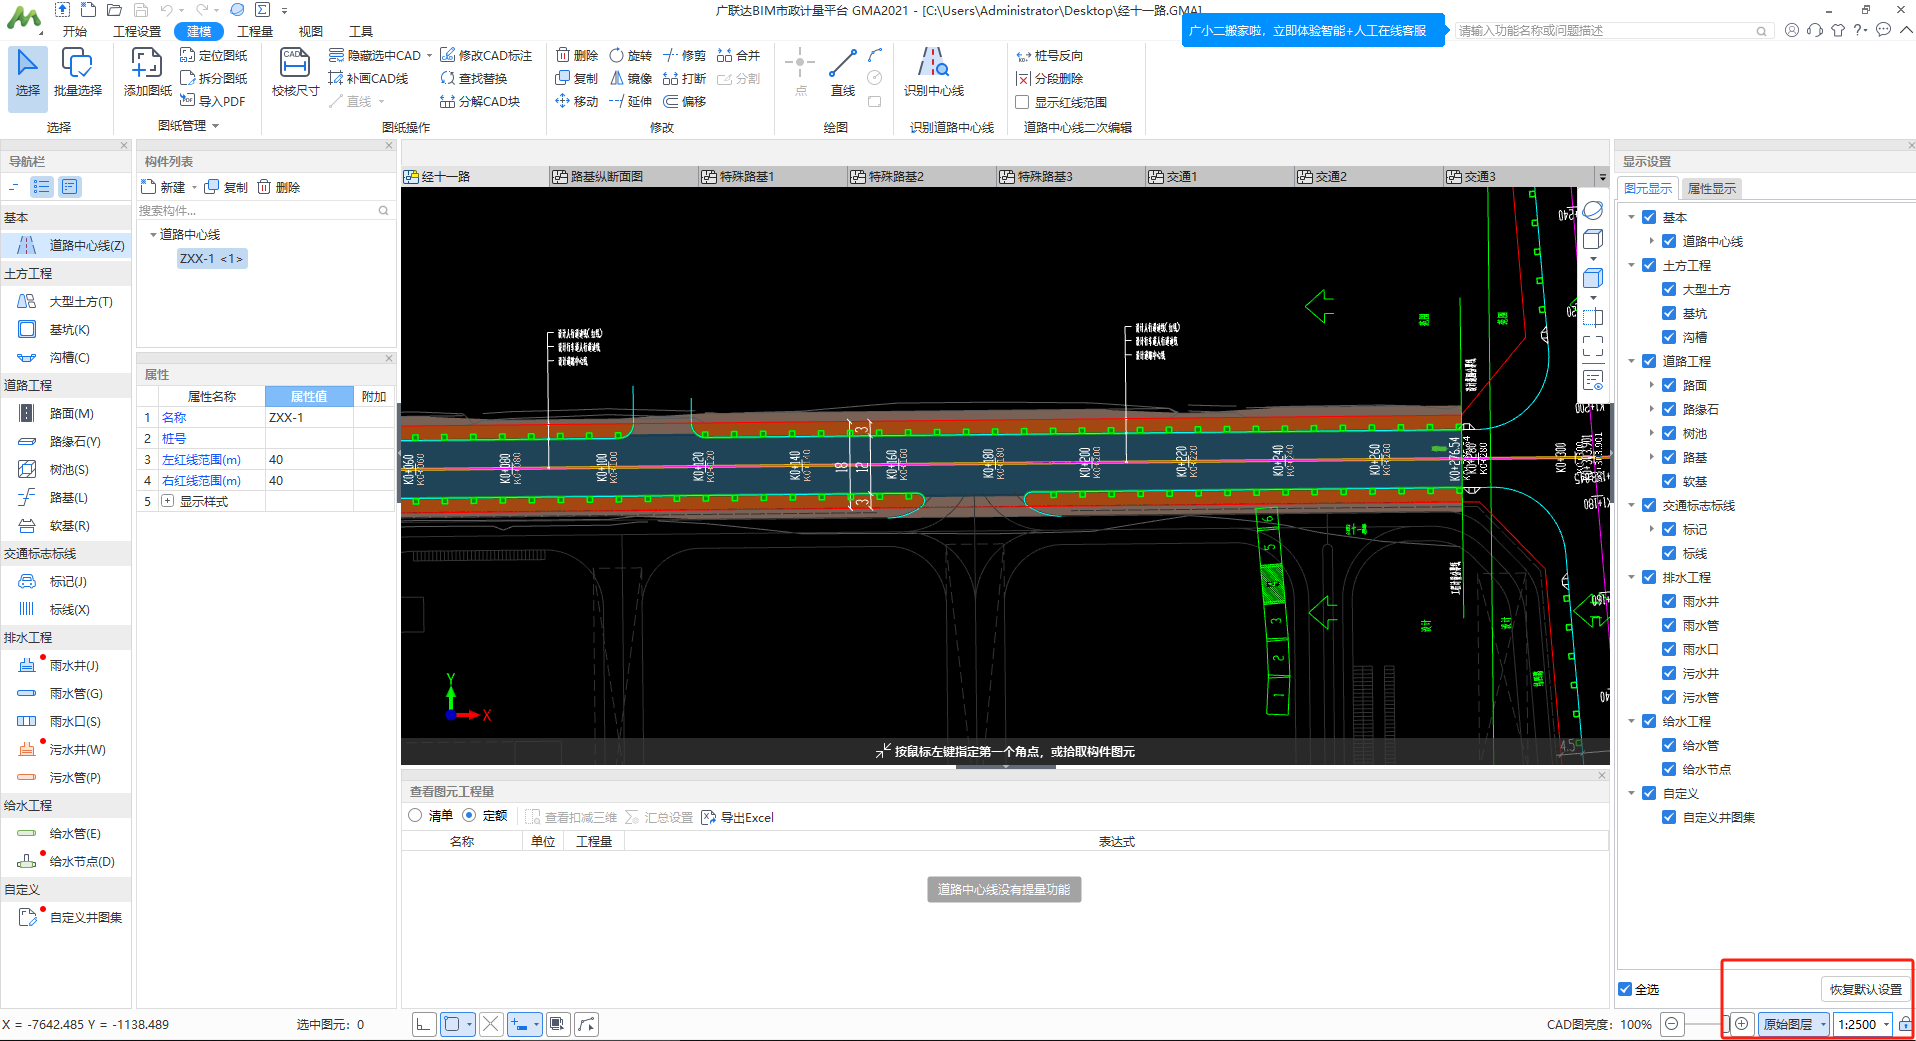
Task: Open the 工程量 ribbon tab
Action: [255, 31]
